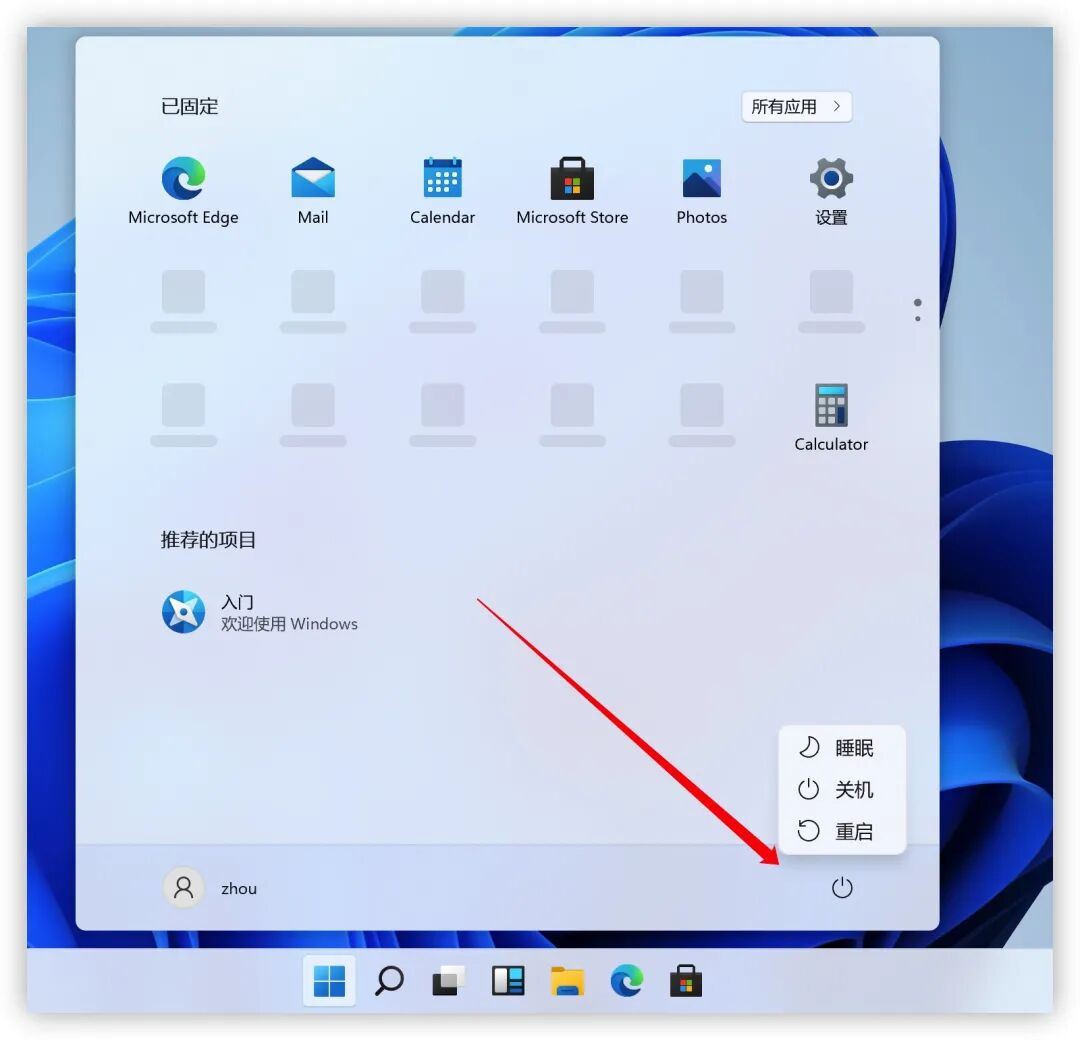Open 所有应用 (All apps) list

(x=796, y=107)
